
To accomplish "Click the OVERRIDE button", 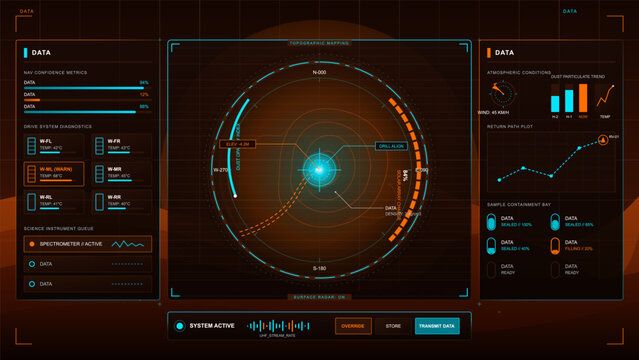I will click(x=353, y=326).
